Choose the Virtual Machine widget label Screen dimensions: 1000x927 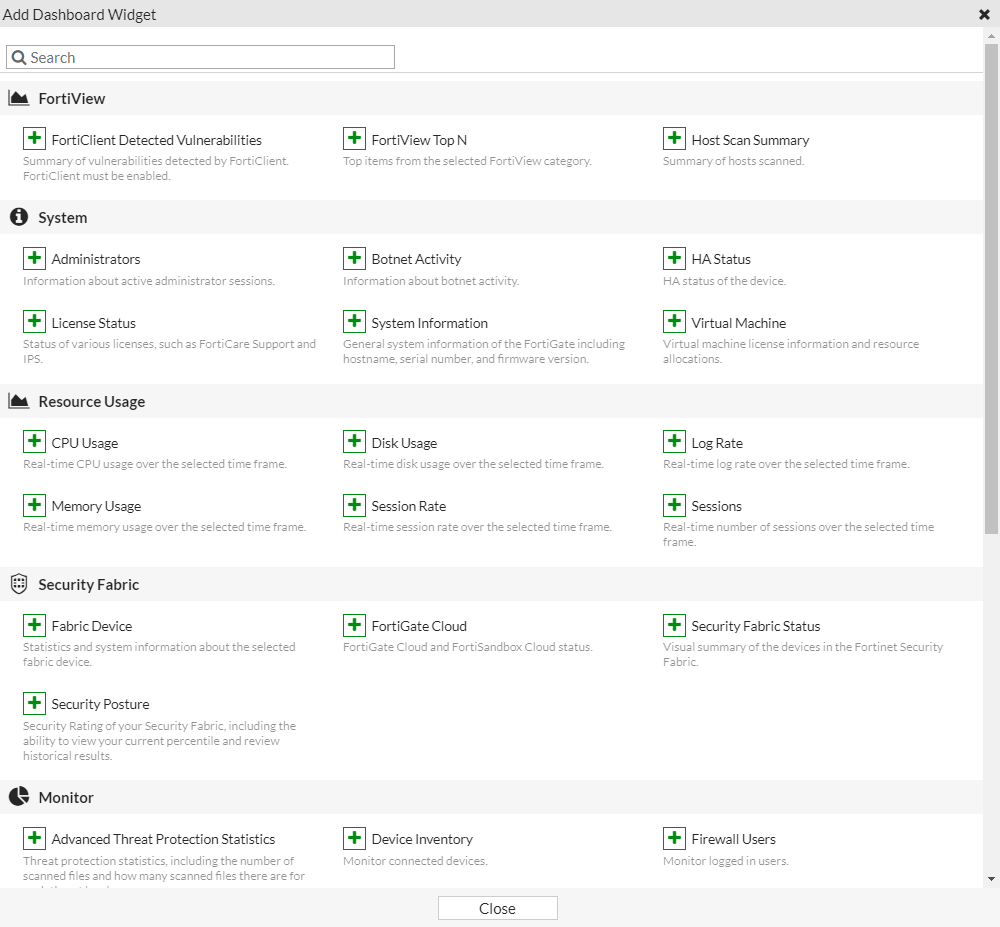pos(738,323)
